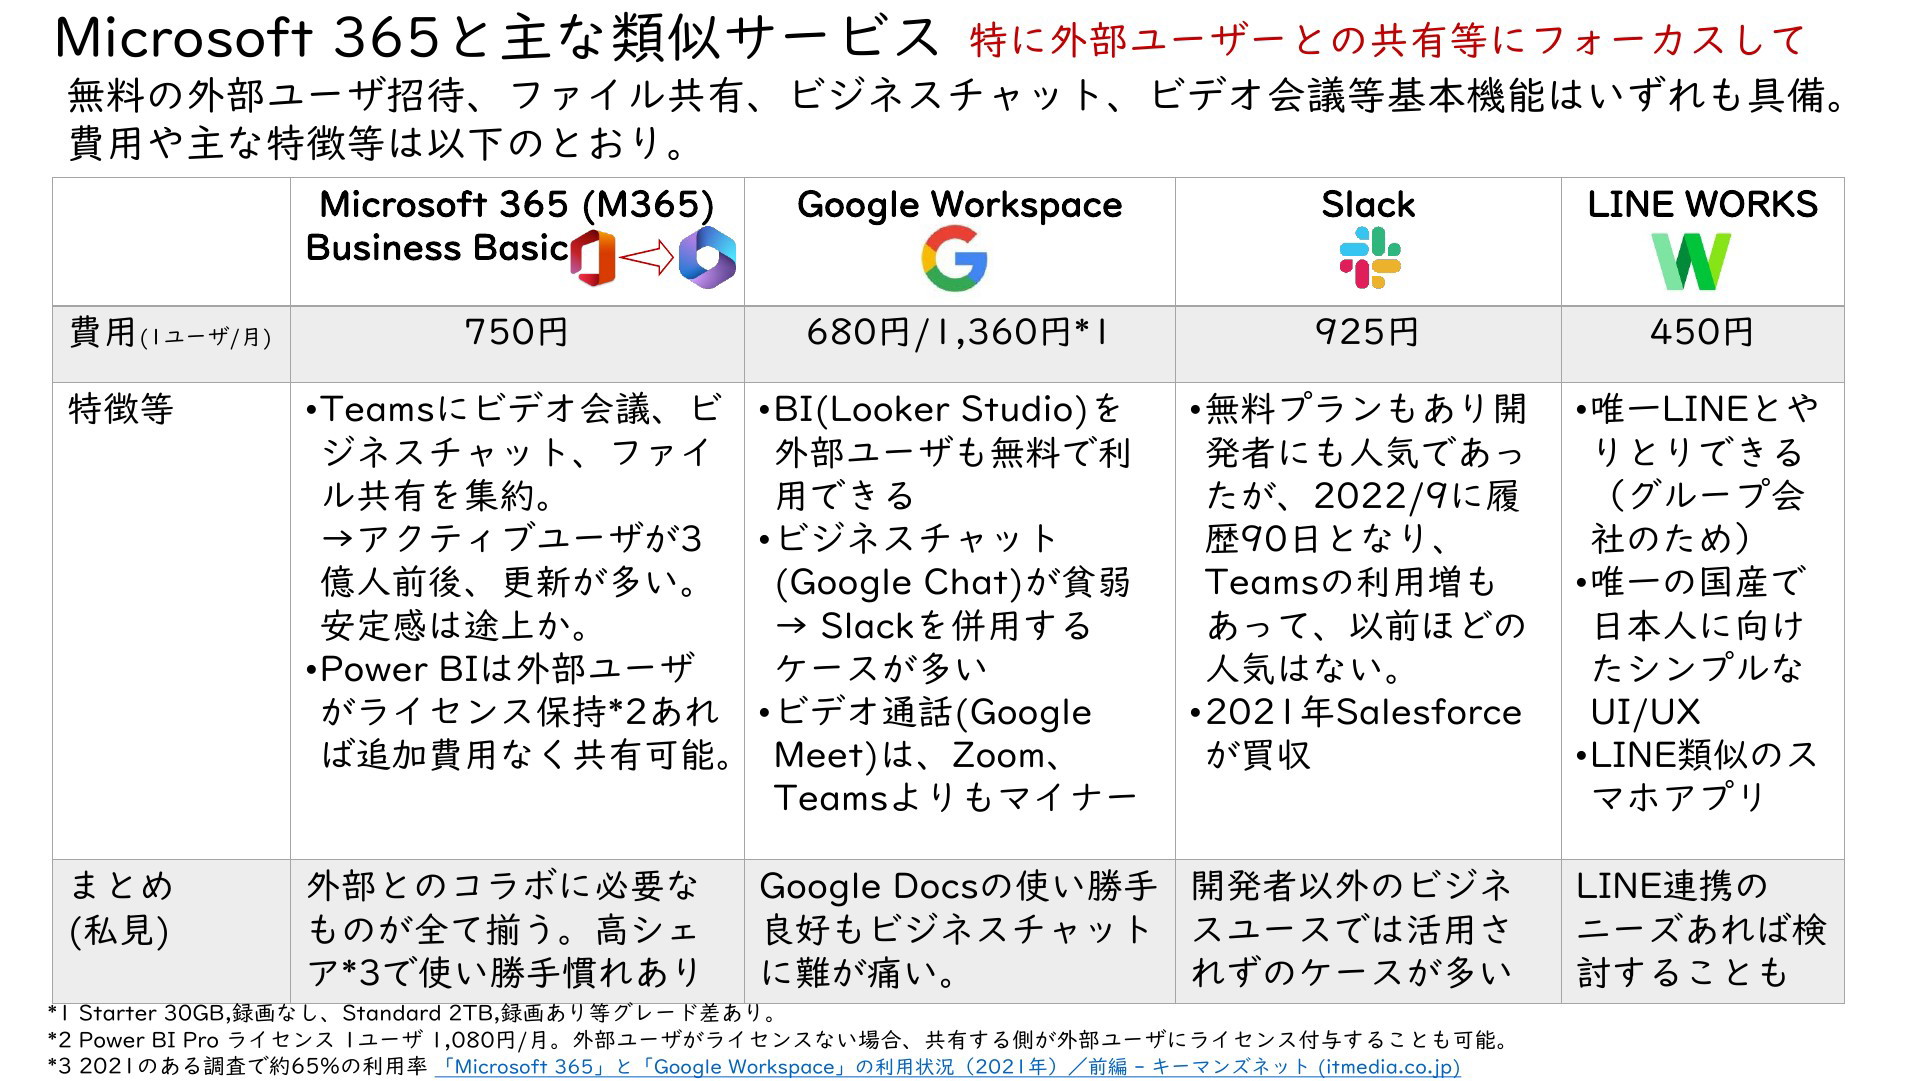The image size is (1920, 1081).
Task: Click the '(Google Chat)が貧弱' bullet text
Action: point(952,582)
